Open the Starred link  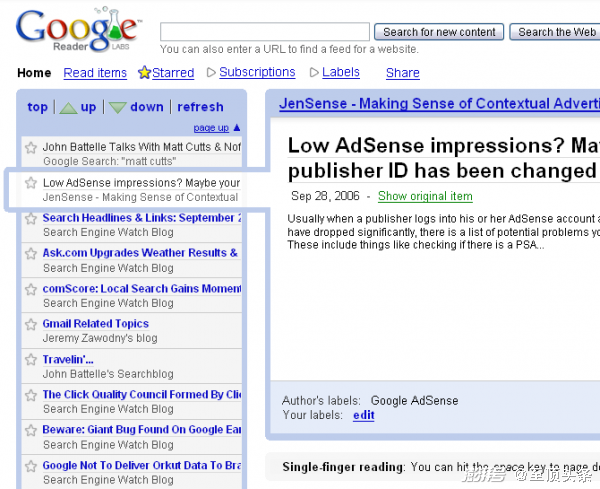(173, 73)
